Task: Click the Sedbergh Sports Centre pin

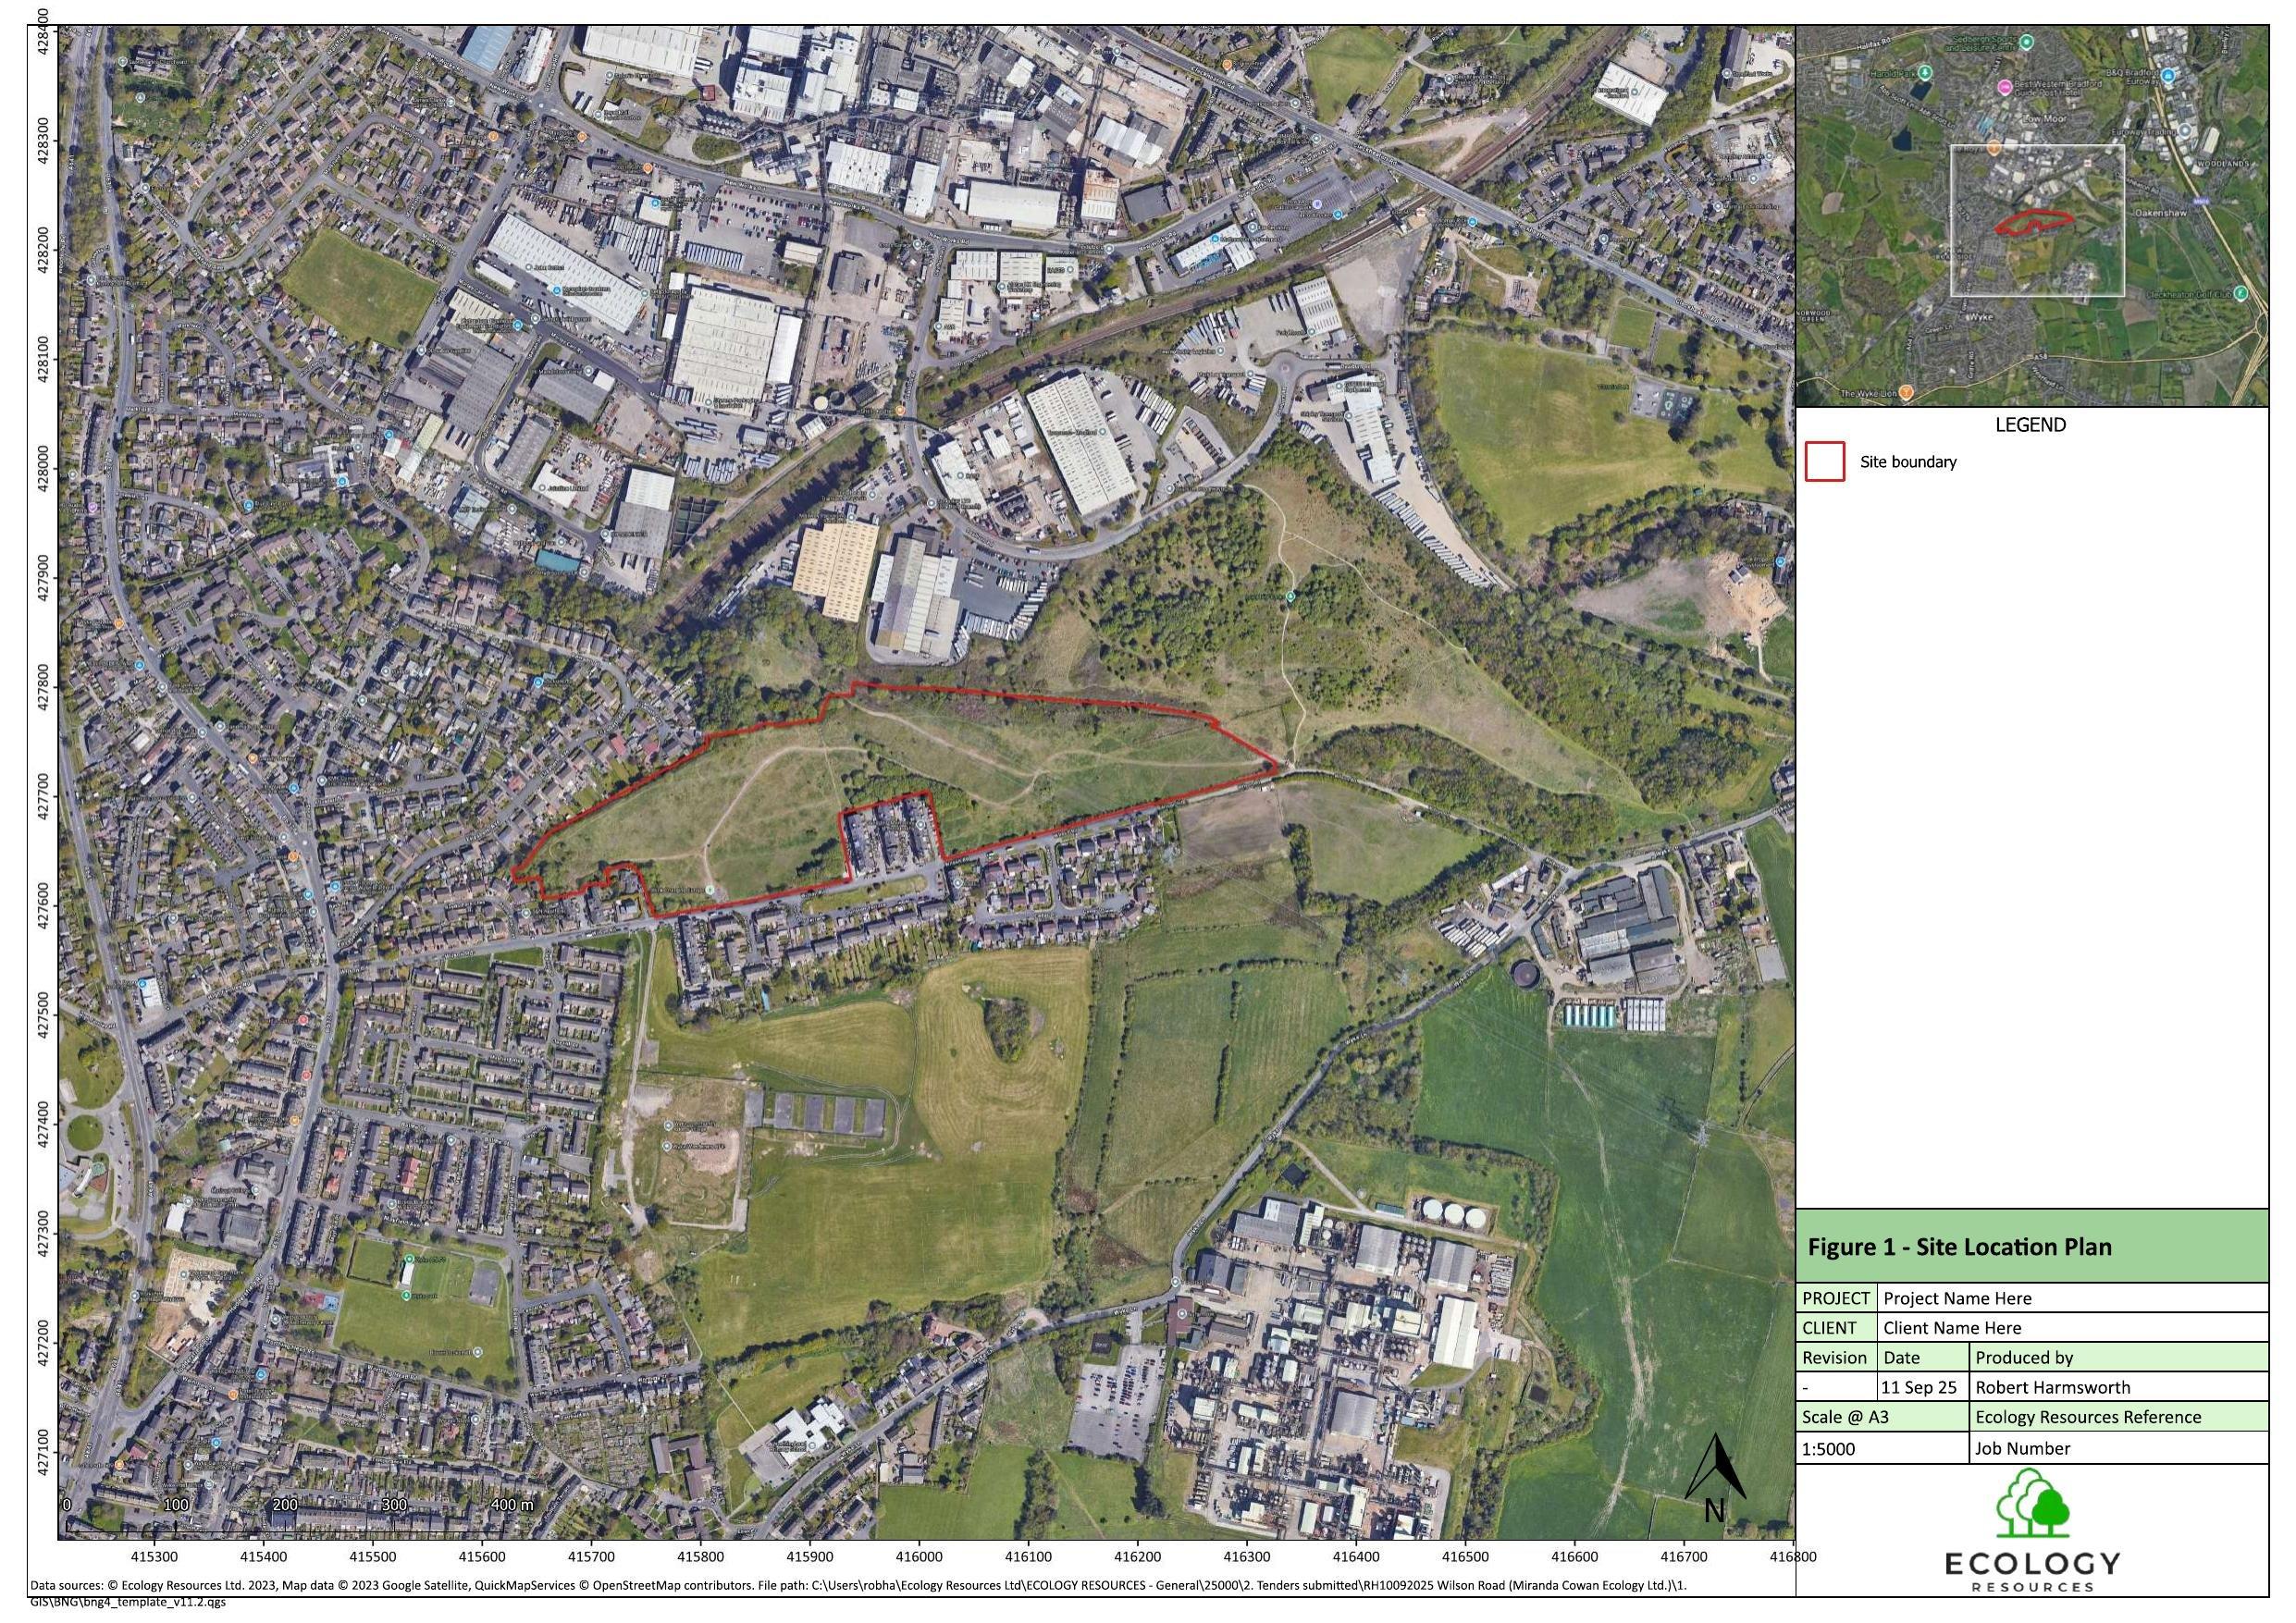Action: 2027,42
